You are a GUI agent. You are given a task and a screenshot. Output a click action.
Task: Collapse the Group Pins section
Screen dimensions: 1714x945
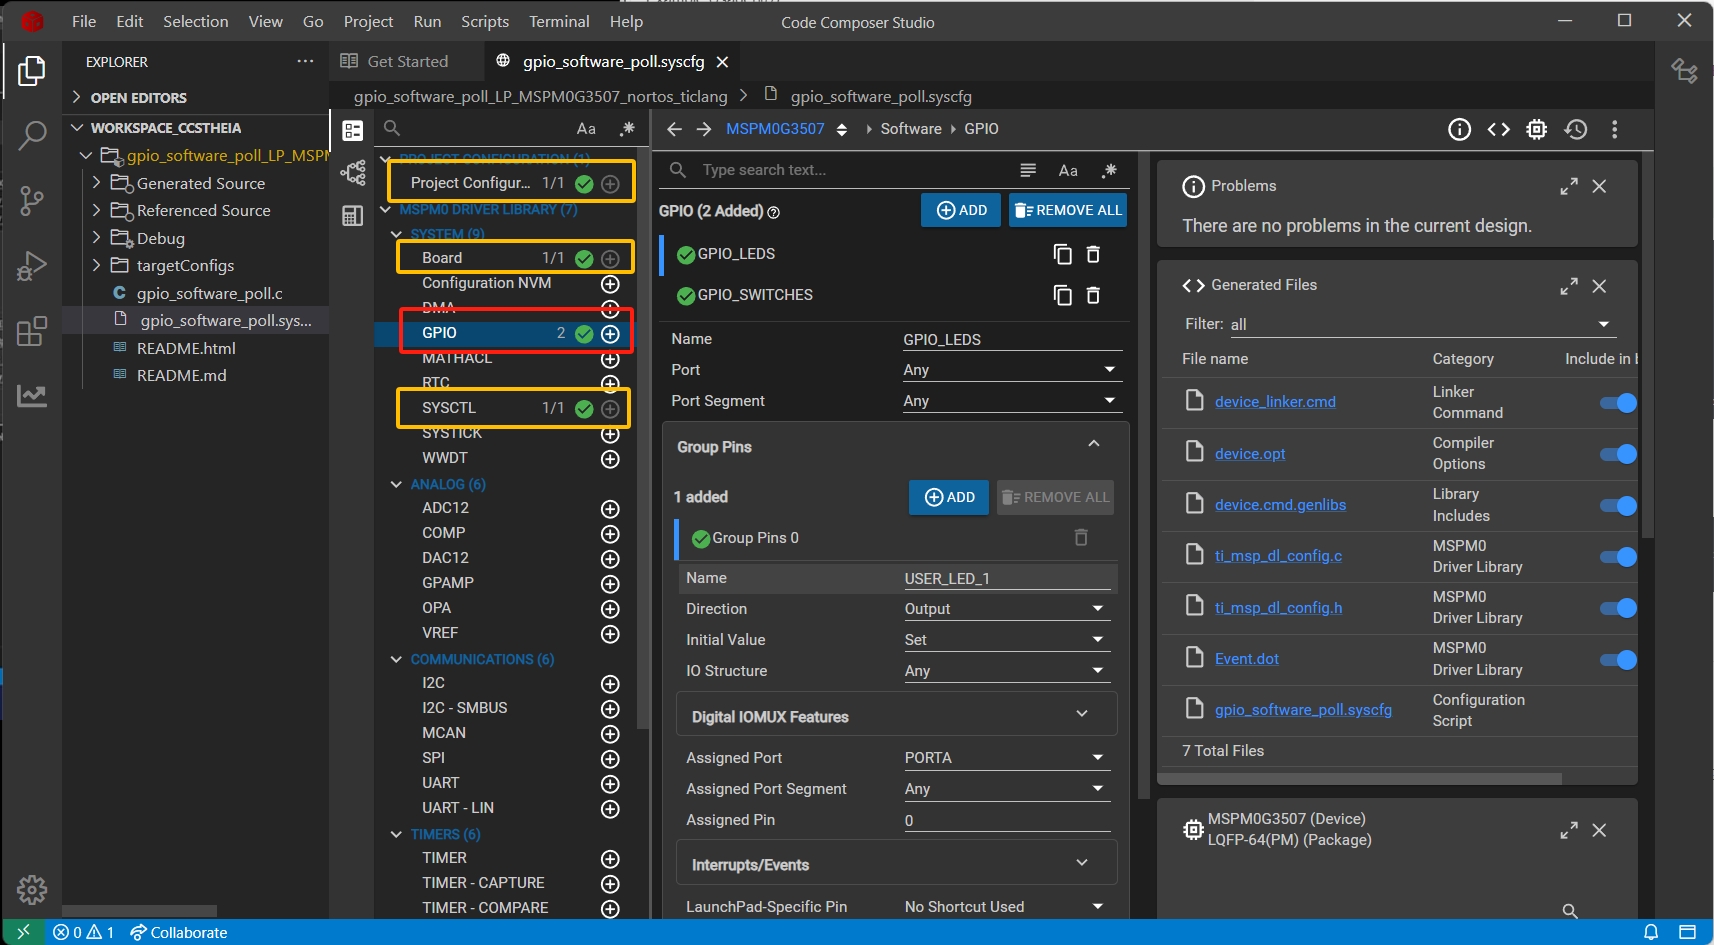point(1094,444)
